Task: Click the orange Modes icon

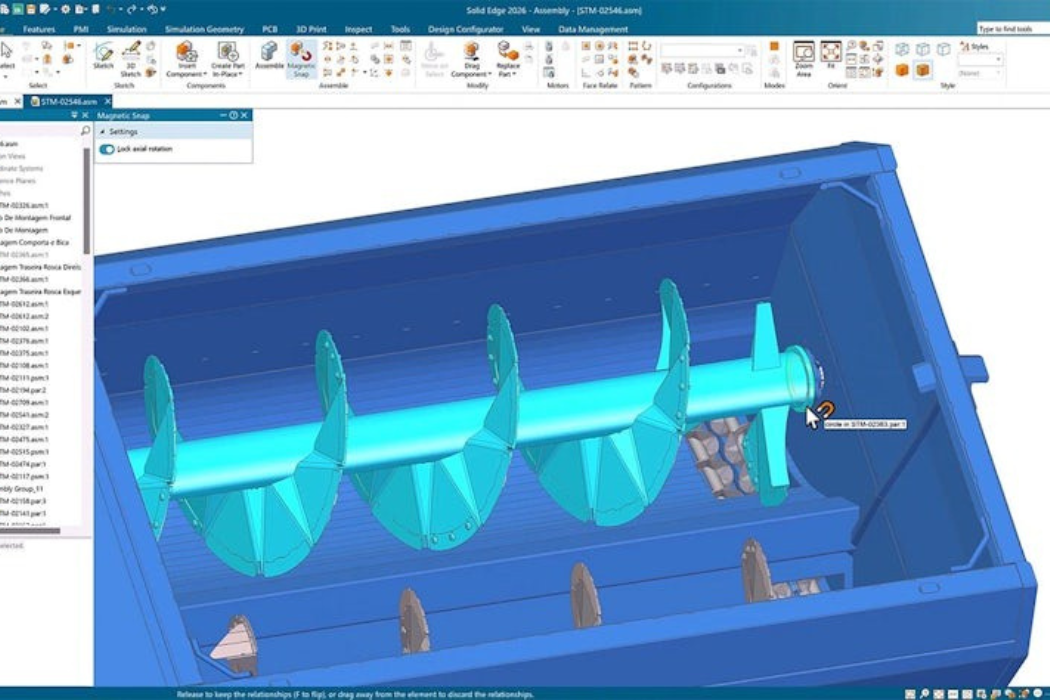Action: (774, 46)
